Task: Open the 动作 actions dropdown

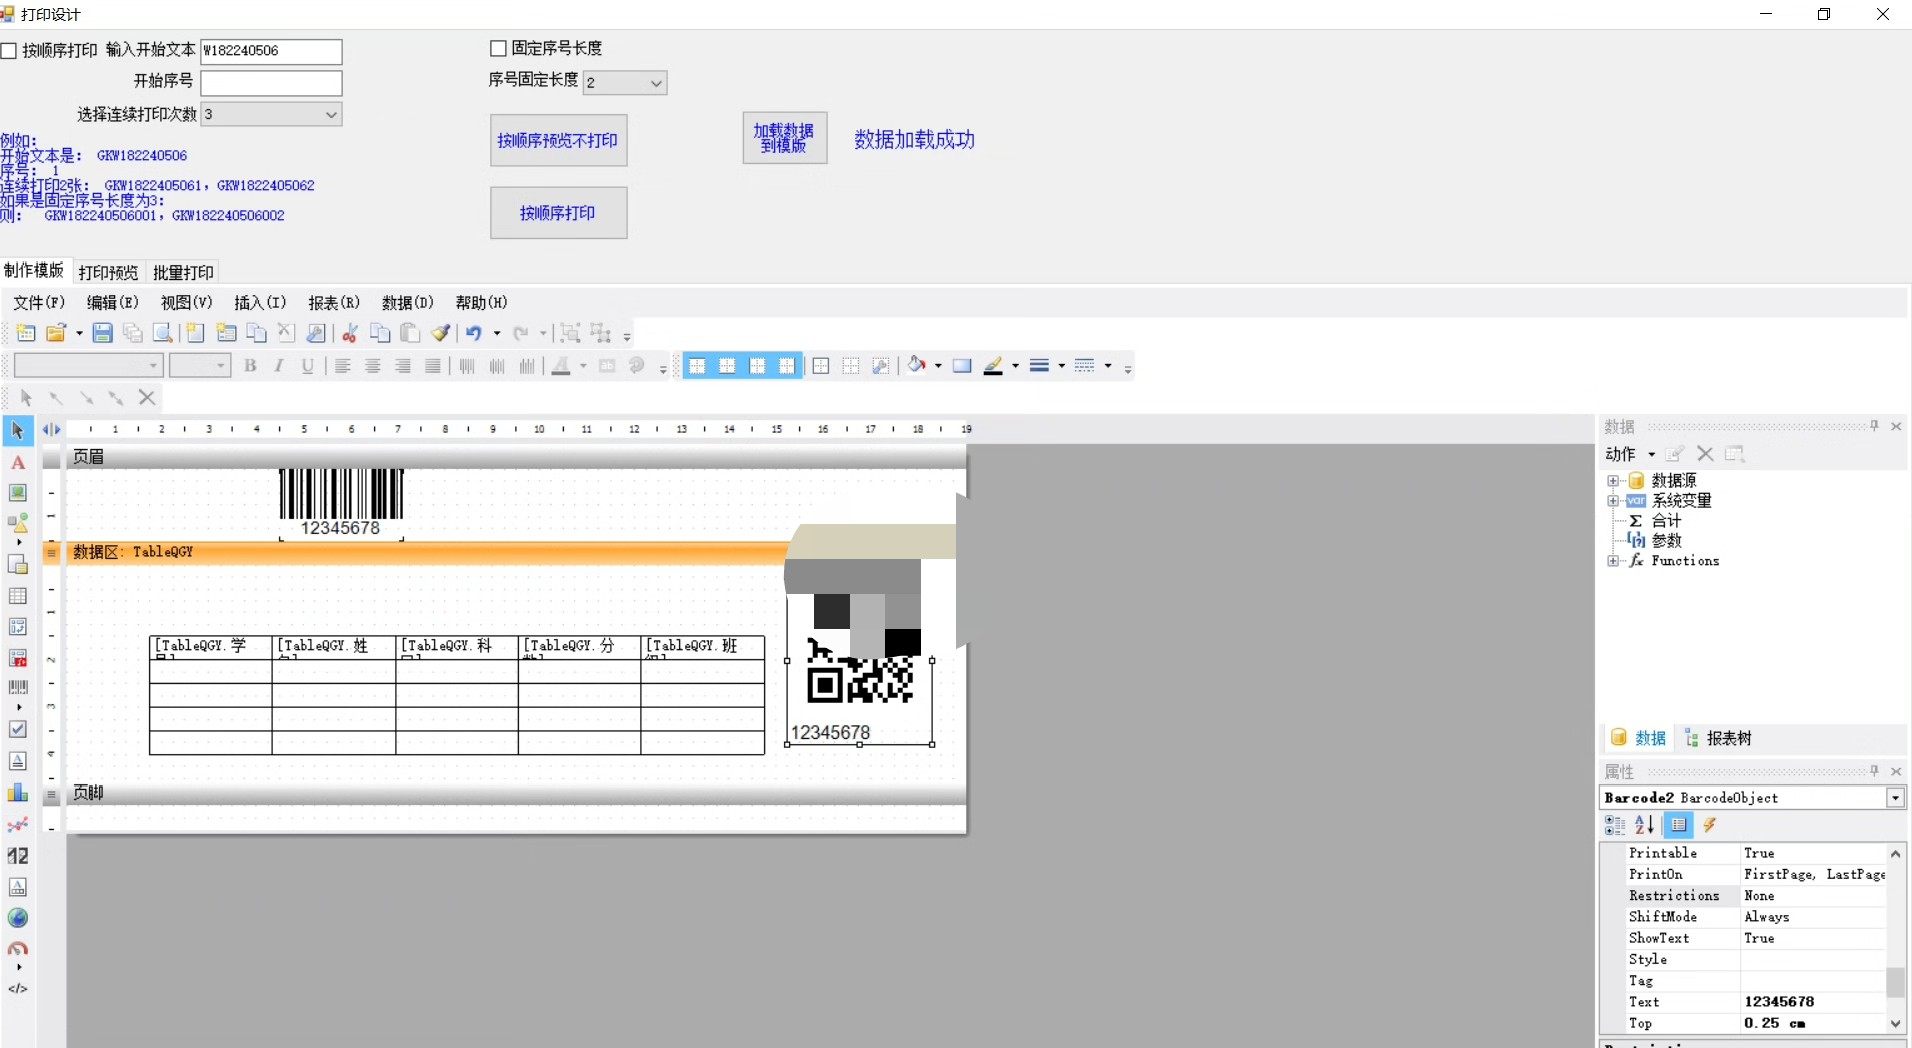Action: 1630,454
